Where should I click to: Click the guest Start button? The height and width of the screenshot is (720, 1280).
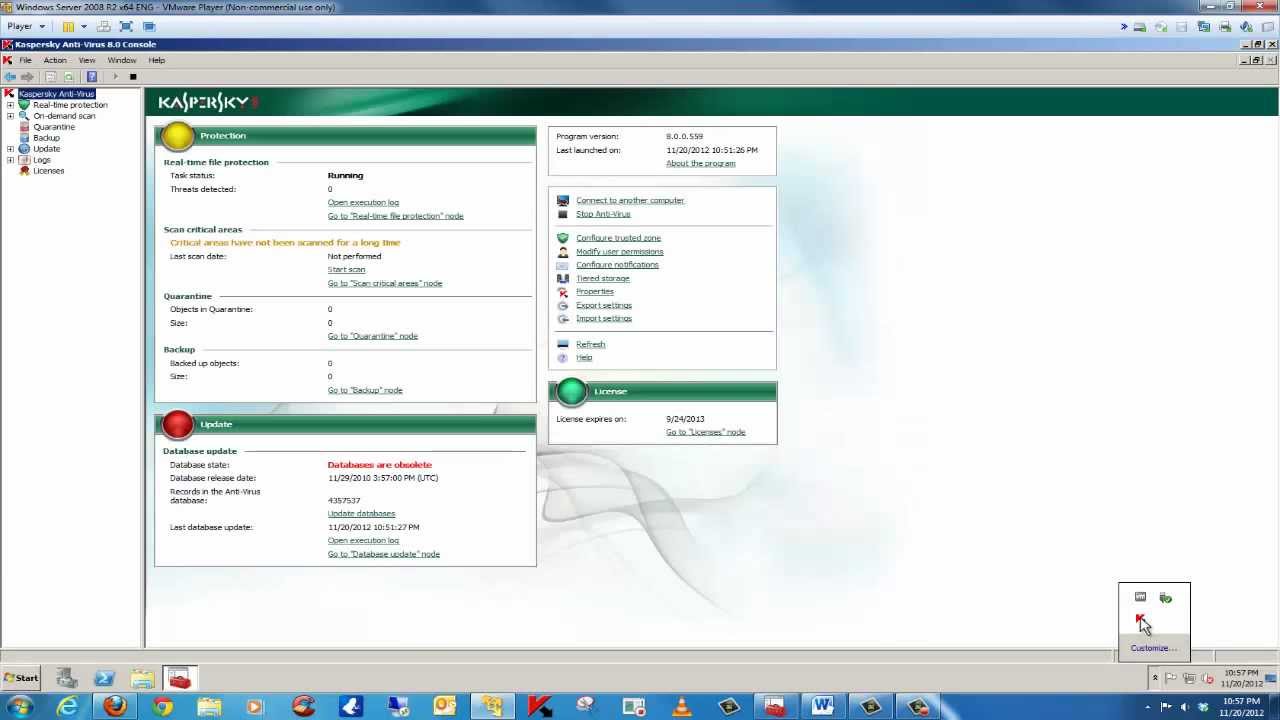point(20,678)
